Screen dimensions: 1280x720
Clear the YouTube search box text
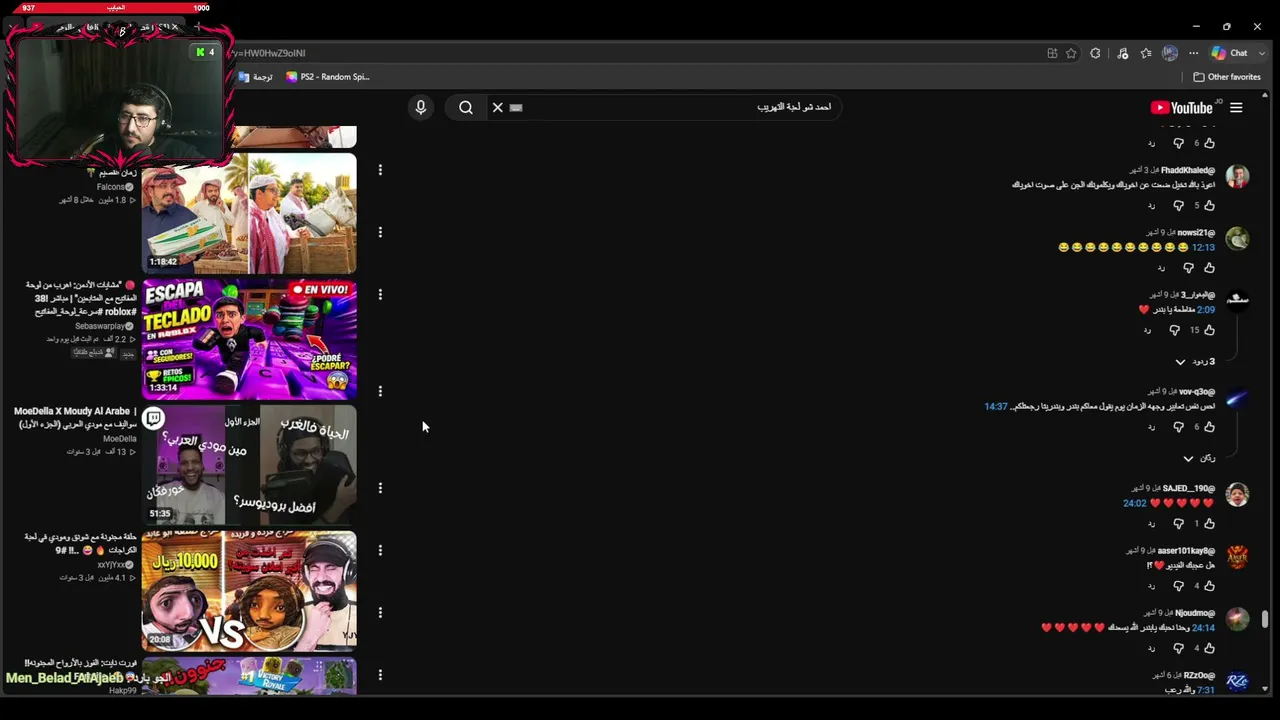pos(497,107)
